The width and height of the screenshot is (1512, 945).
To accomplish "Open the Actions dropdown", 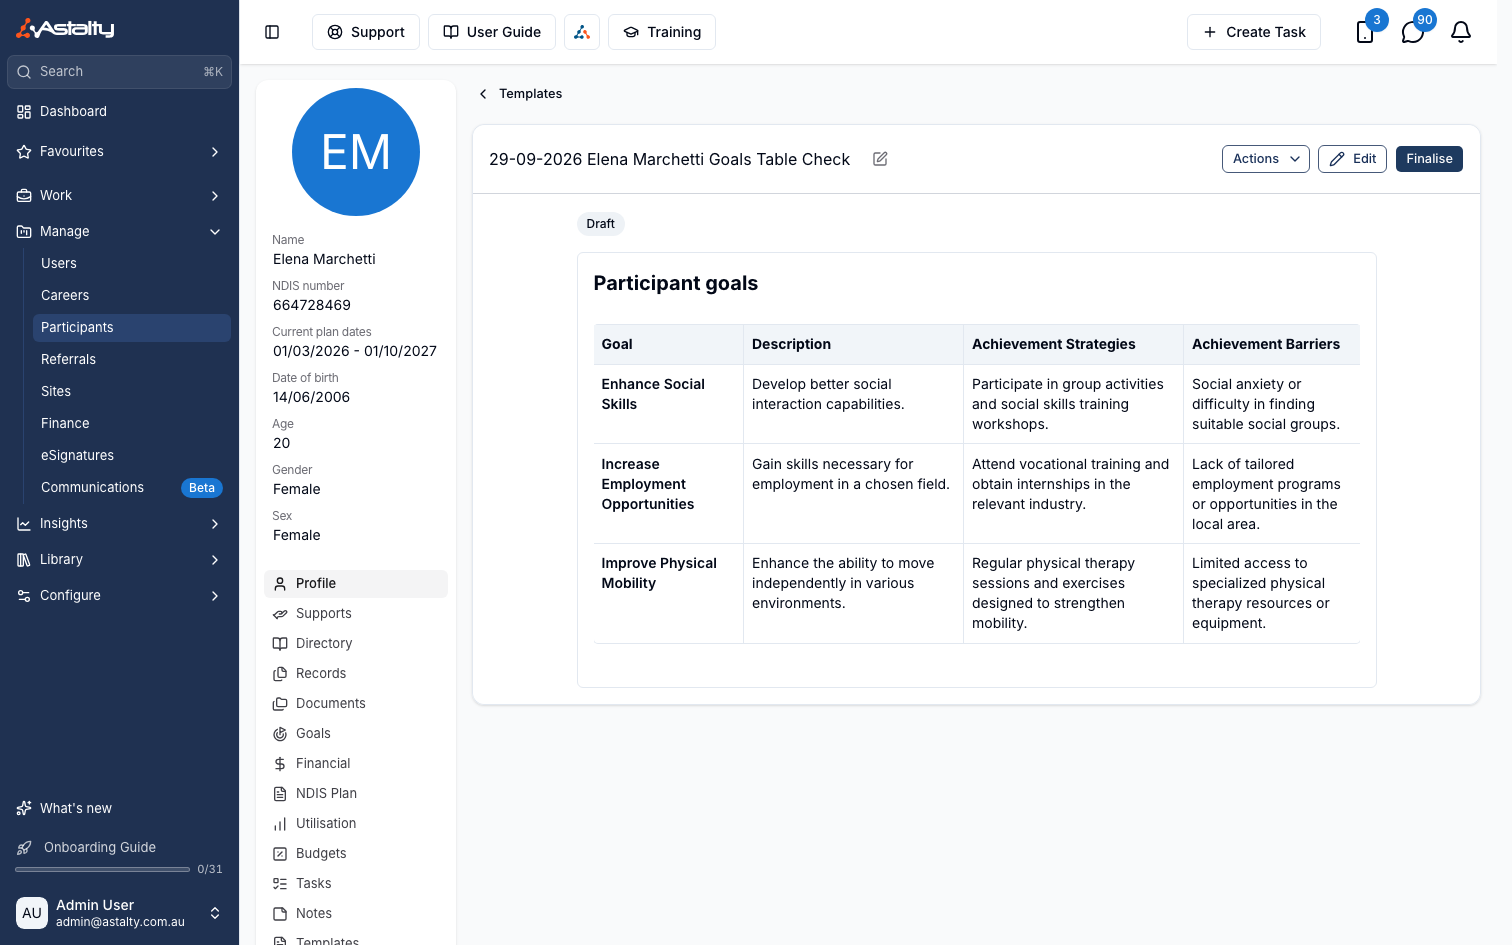I will tap(1265, 159).
